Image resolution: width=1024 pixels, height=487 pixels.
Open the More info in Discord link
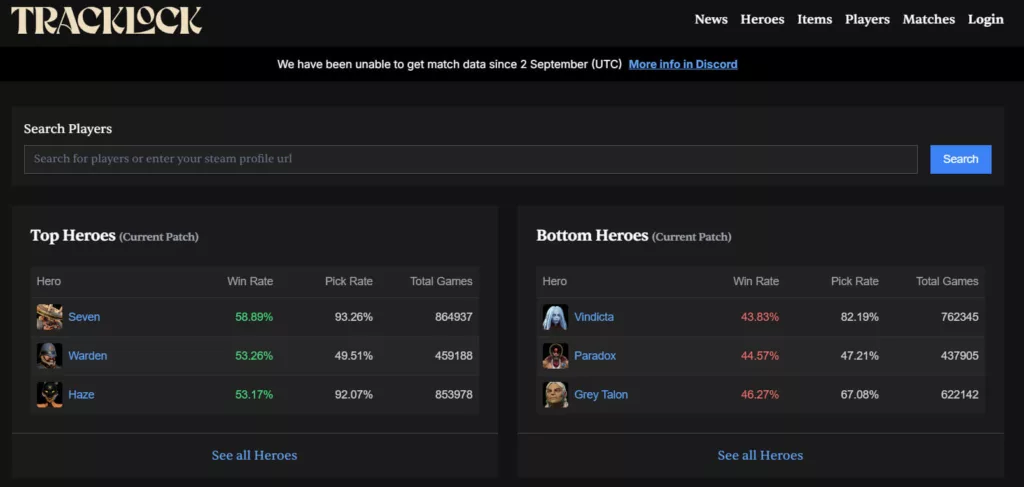coord(683,64)
